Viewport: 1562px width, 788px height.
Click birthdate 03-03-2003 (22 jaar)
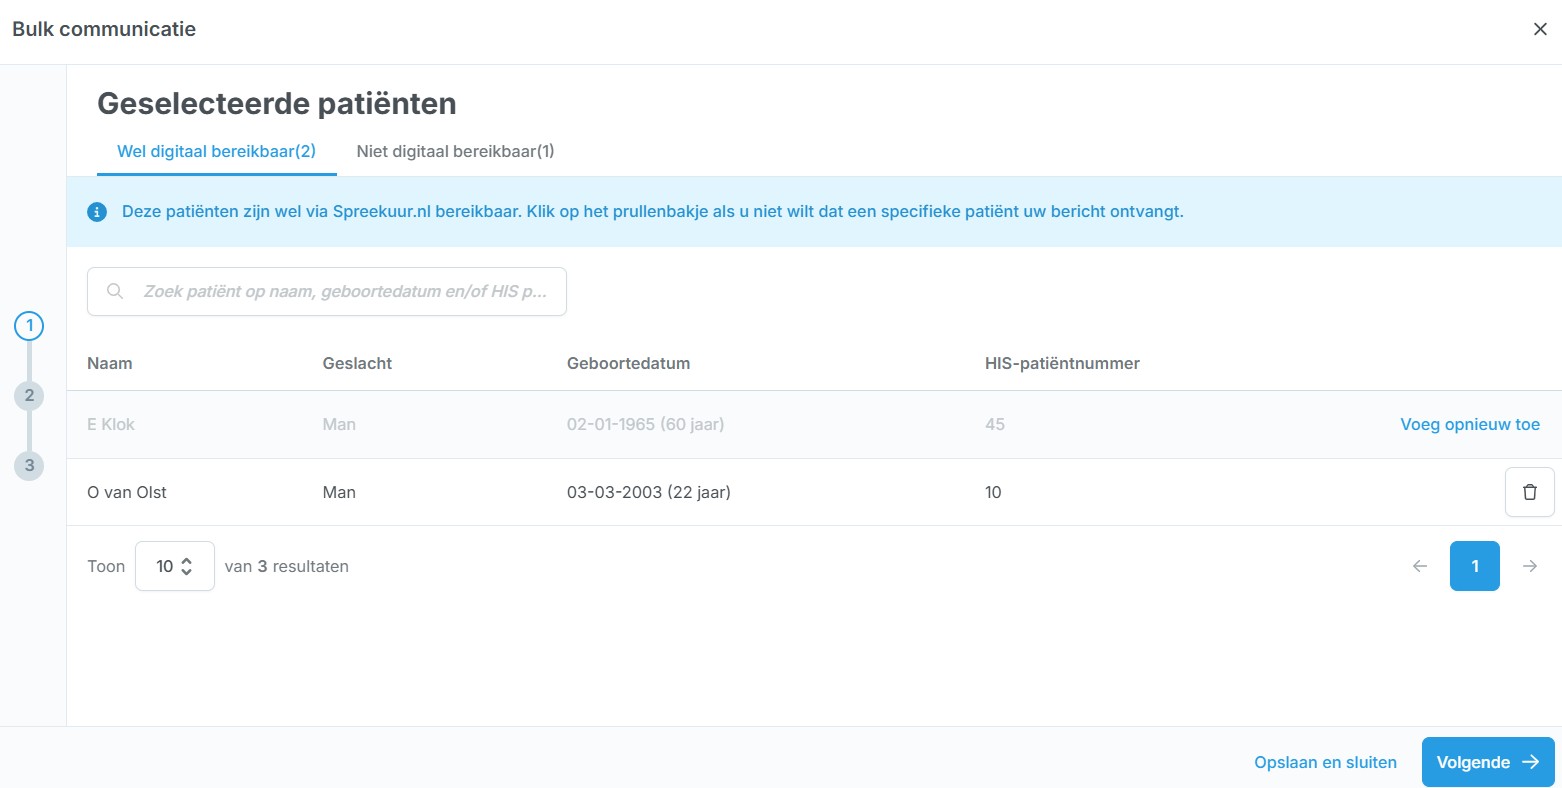coord(649,492)
